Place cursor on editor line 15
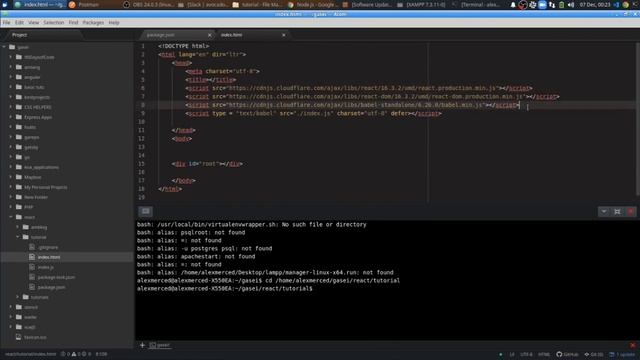The height and width of the screenshot is (360, 640). click(207, 164)
